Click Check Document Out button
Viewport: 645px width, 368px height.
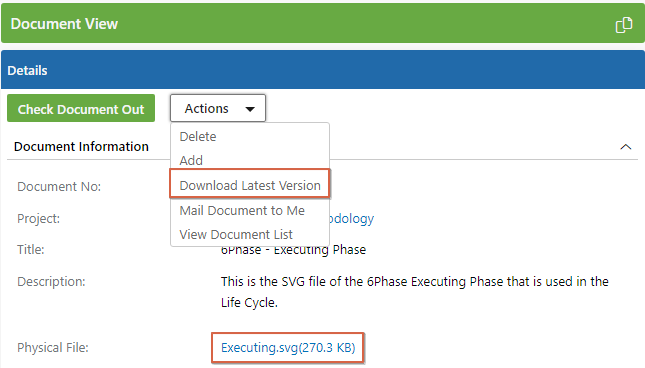(81, 108)
